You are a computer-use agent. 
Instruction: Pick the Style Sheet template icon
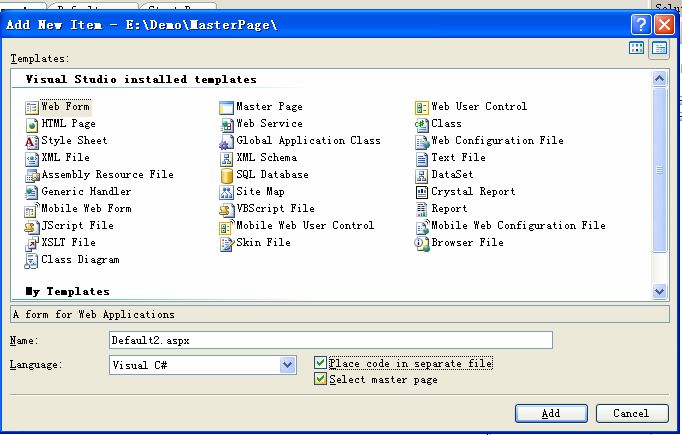[x=32, y=142]
